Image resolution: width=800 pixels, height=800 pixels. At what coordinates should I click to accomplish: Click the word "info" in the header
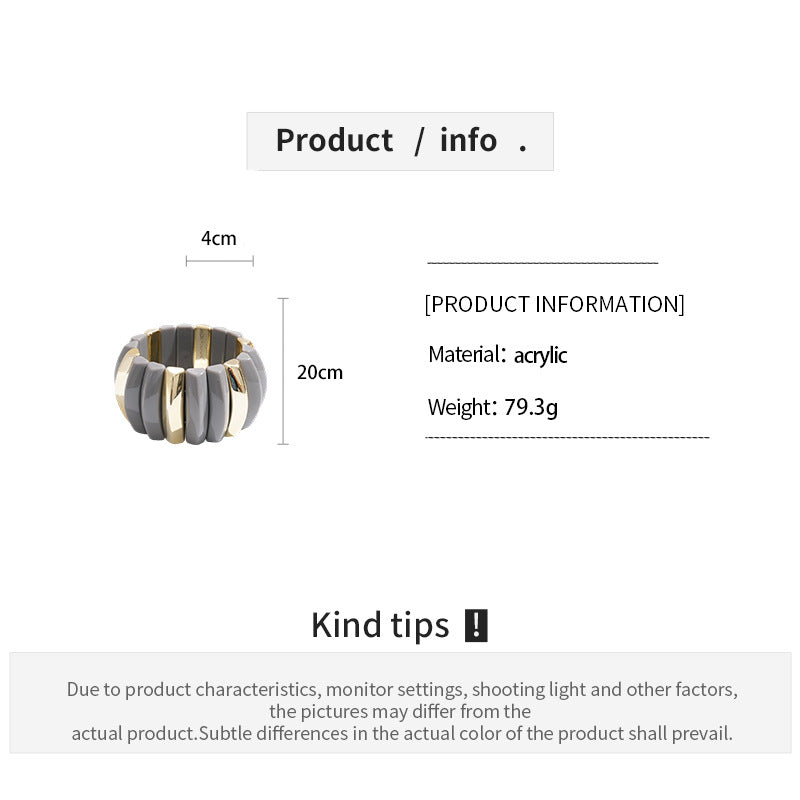coord(468,140)
